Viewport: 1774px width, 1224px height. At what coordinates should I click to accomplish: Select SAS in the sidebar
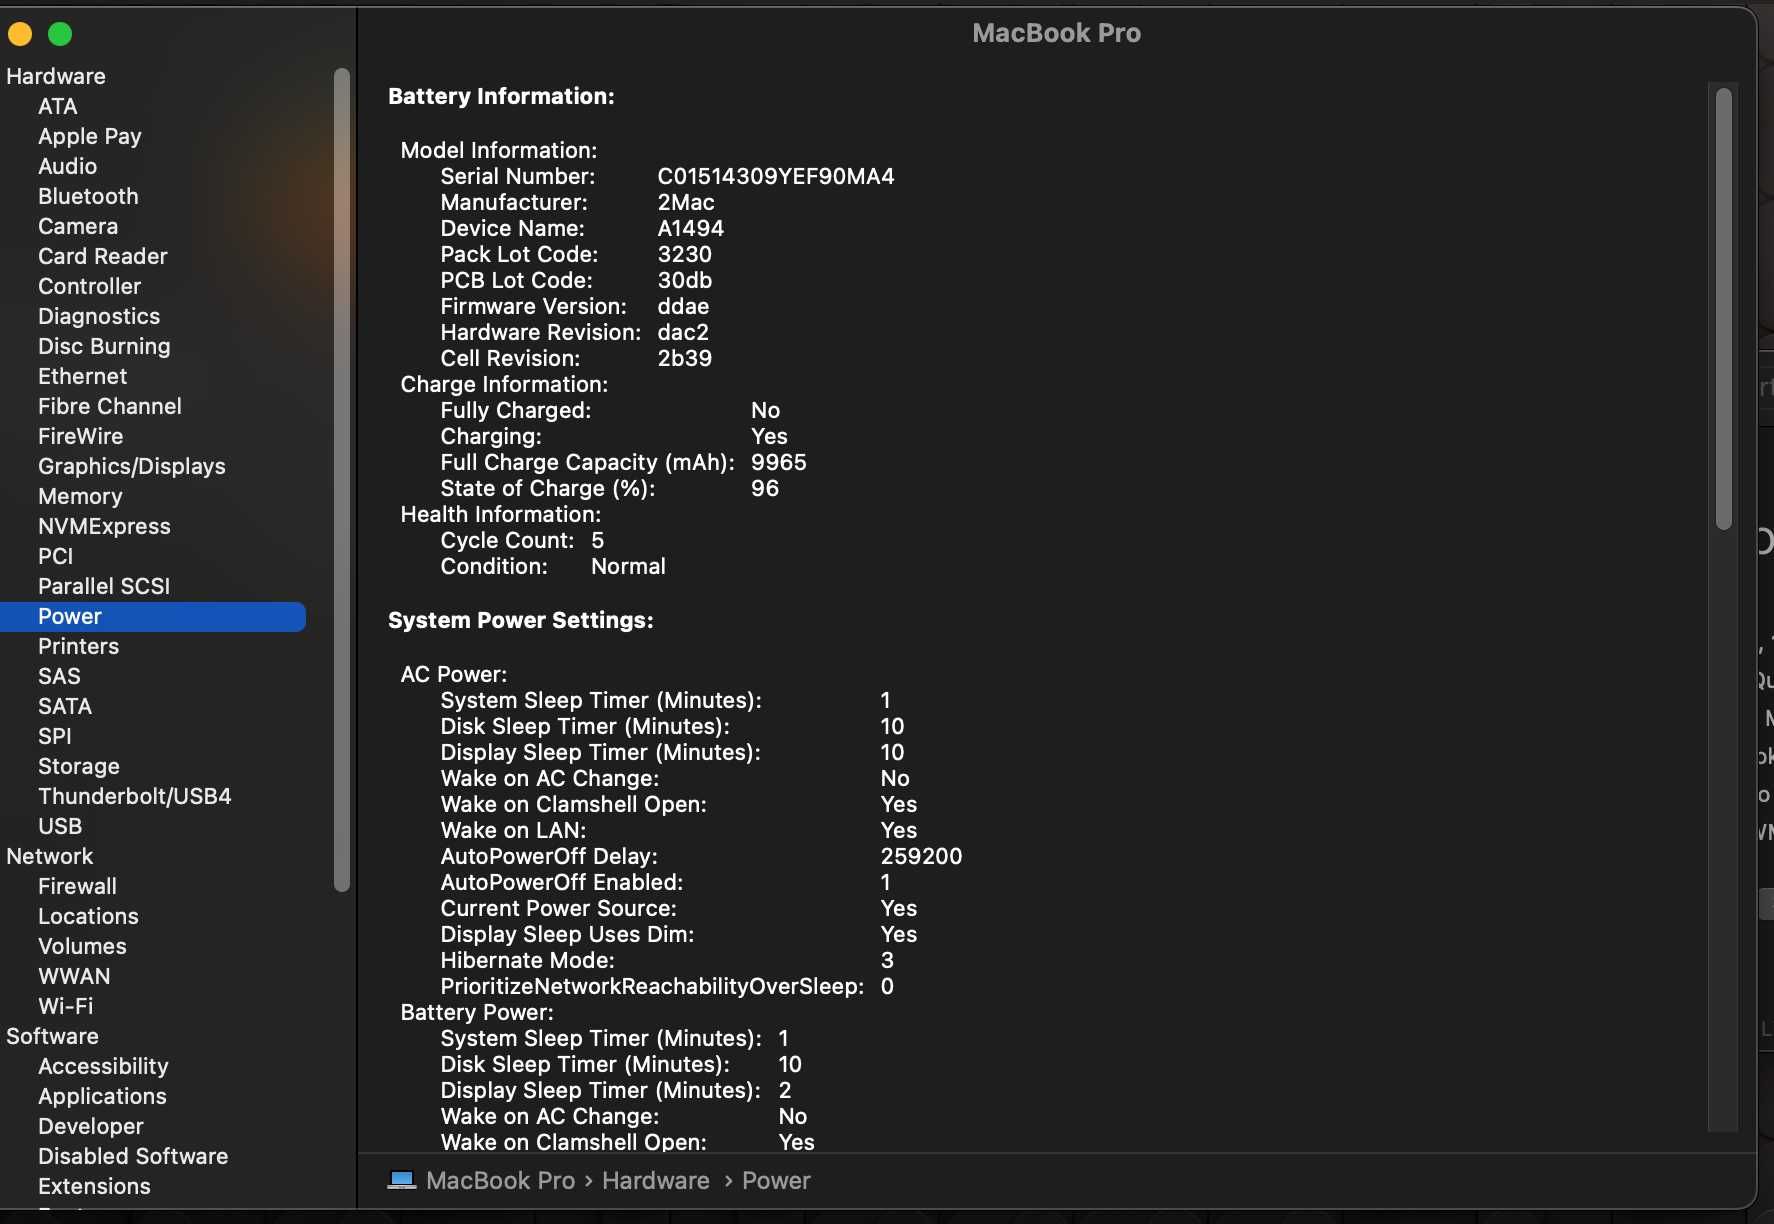pyautogui.click(x=59, y=676)
